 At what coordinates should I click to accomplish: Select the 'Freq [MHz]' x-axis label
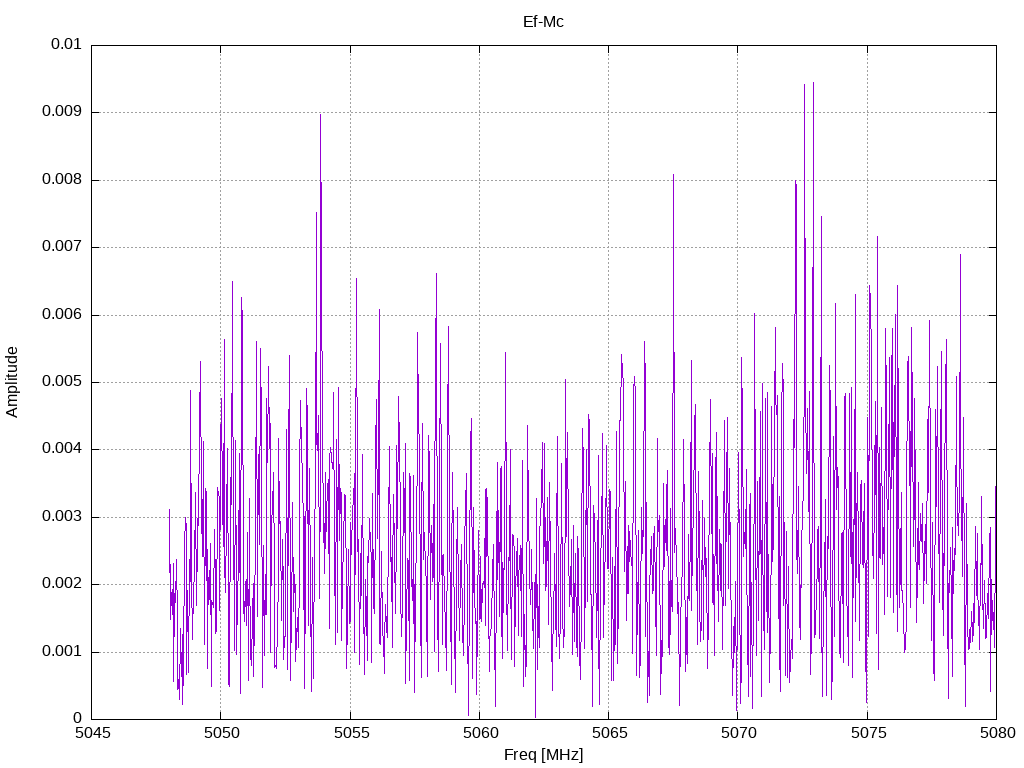coord(543,754)
